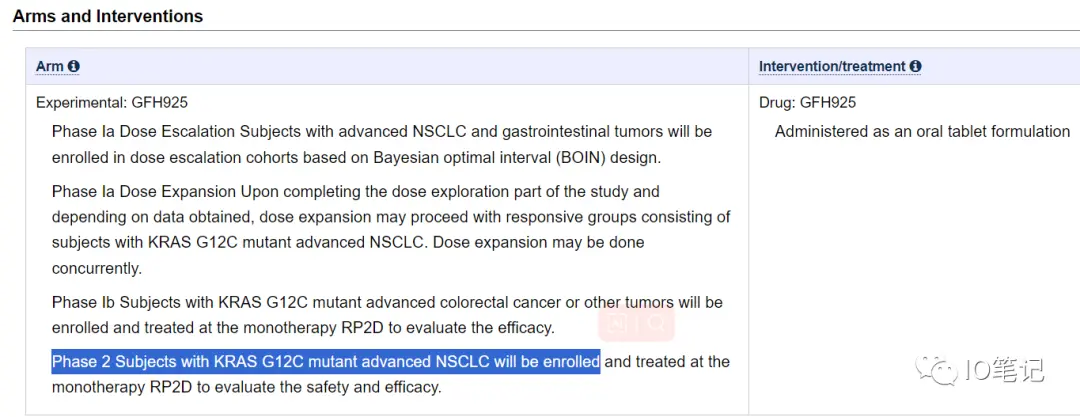Click the Arm column info icon
Image resolution: width=1080 pixels, height=417 pixels.
coord(73,67)
